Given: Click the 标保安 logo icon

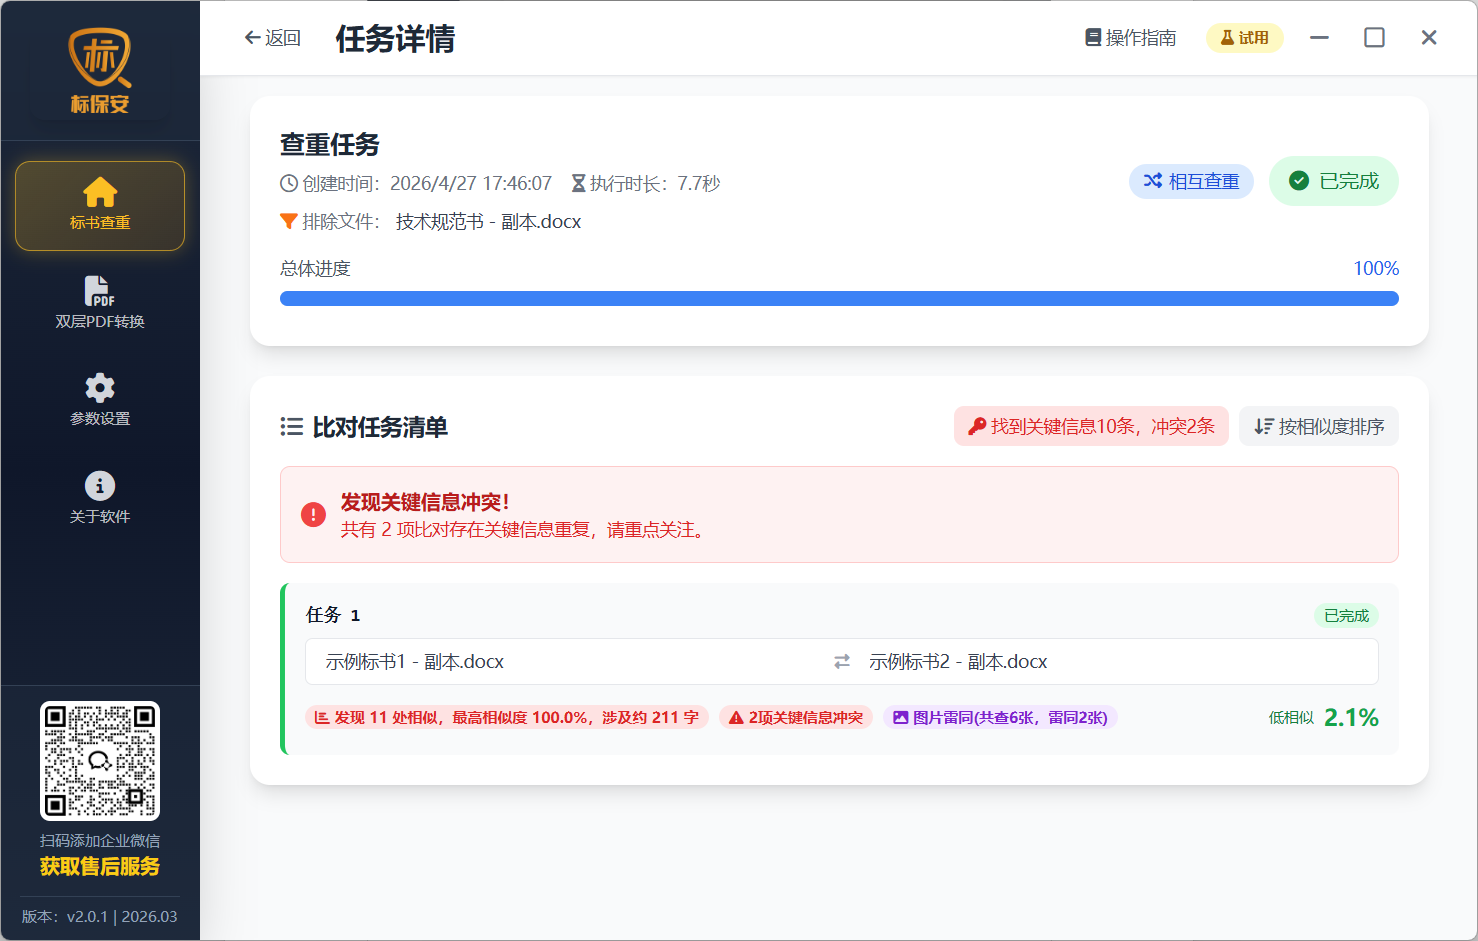Looking at the screenshot, I should tap(100, 70).
